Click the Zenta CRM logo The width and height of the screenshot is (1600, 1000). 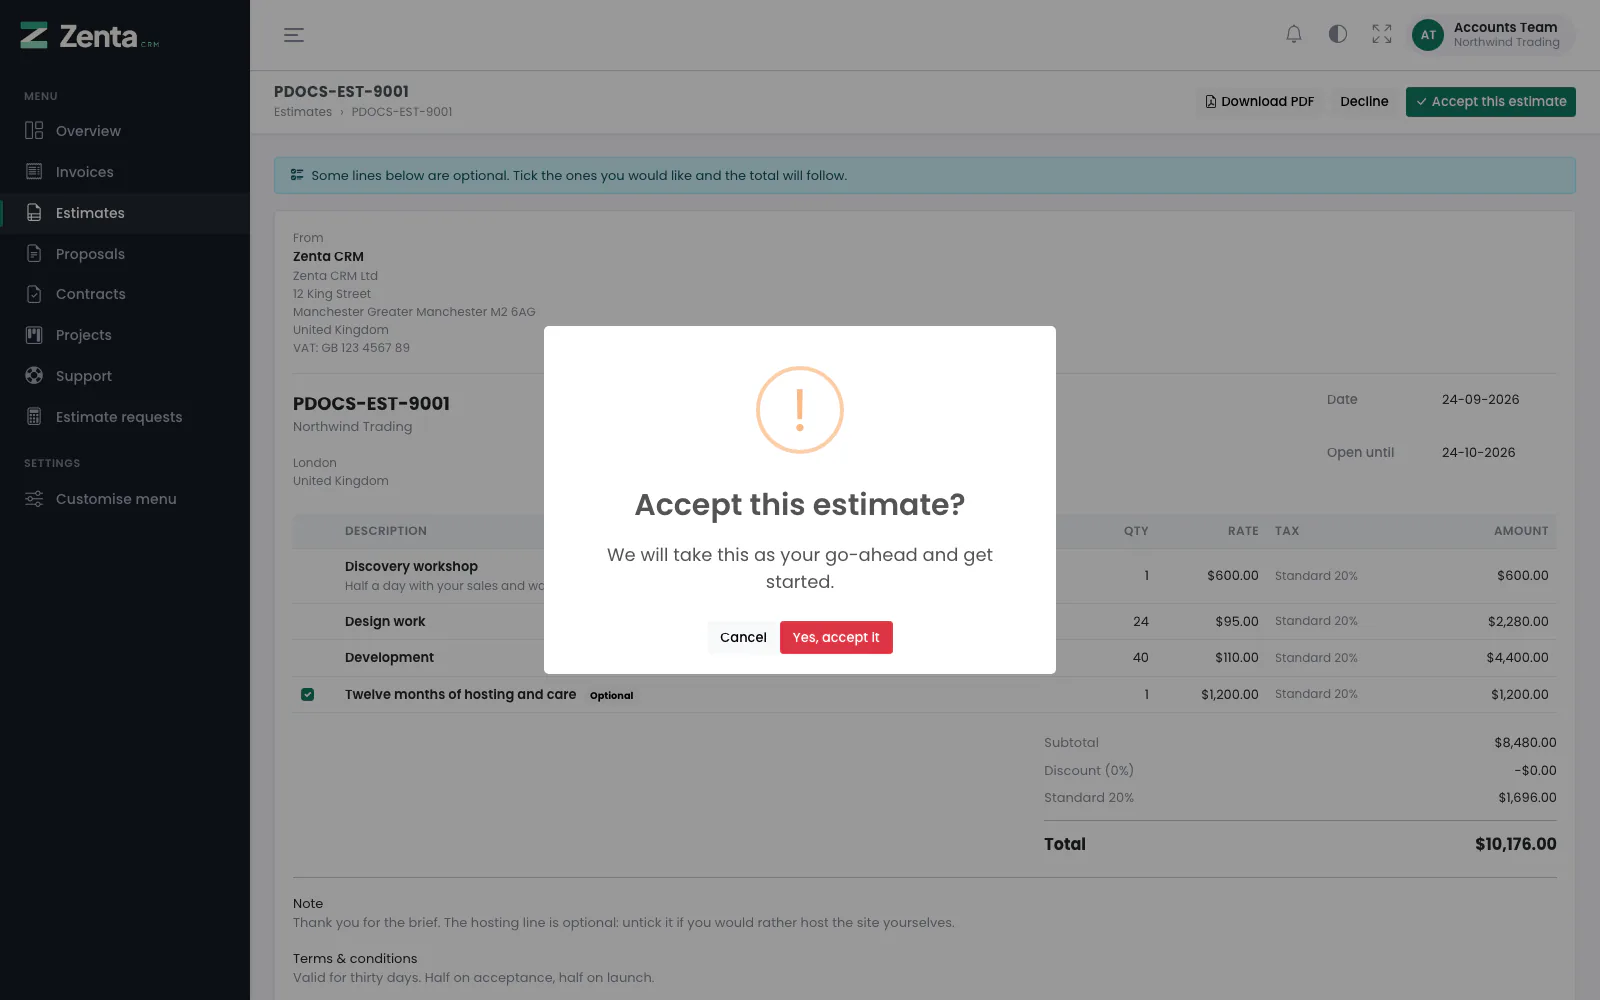[x=90, y=36]
